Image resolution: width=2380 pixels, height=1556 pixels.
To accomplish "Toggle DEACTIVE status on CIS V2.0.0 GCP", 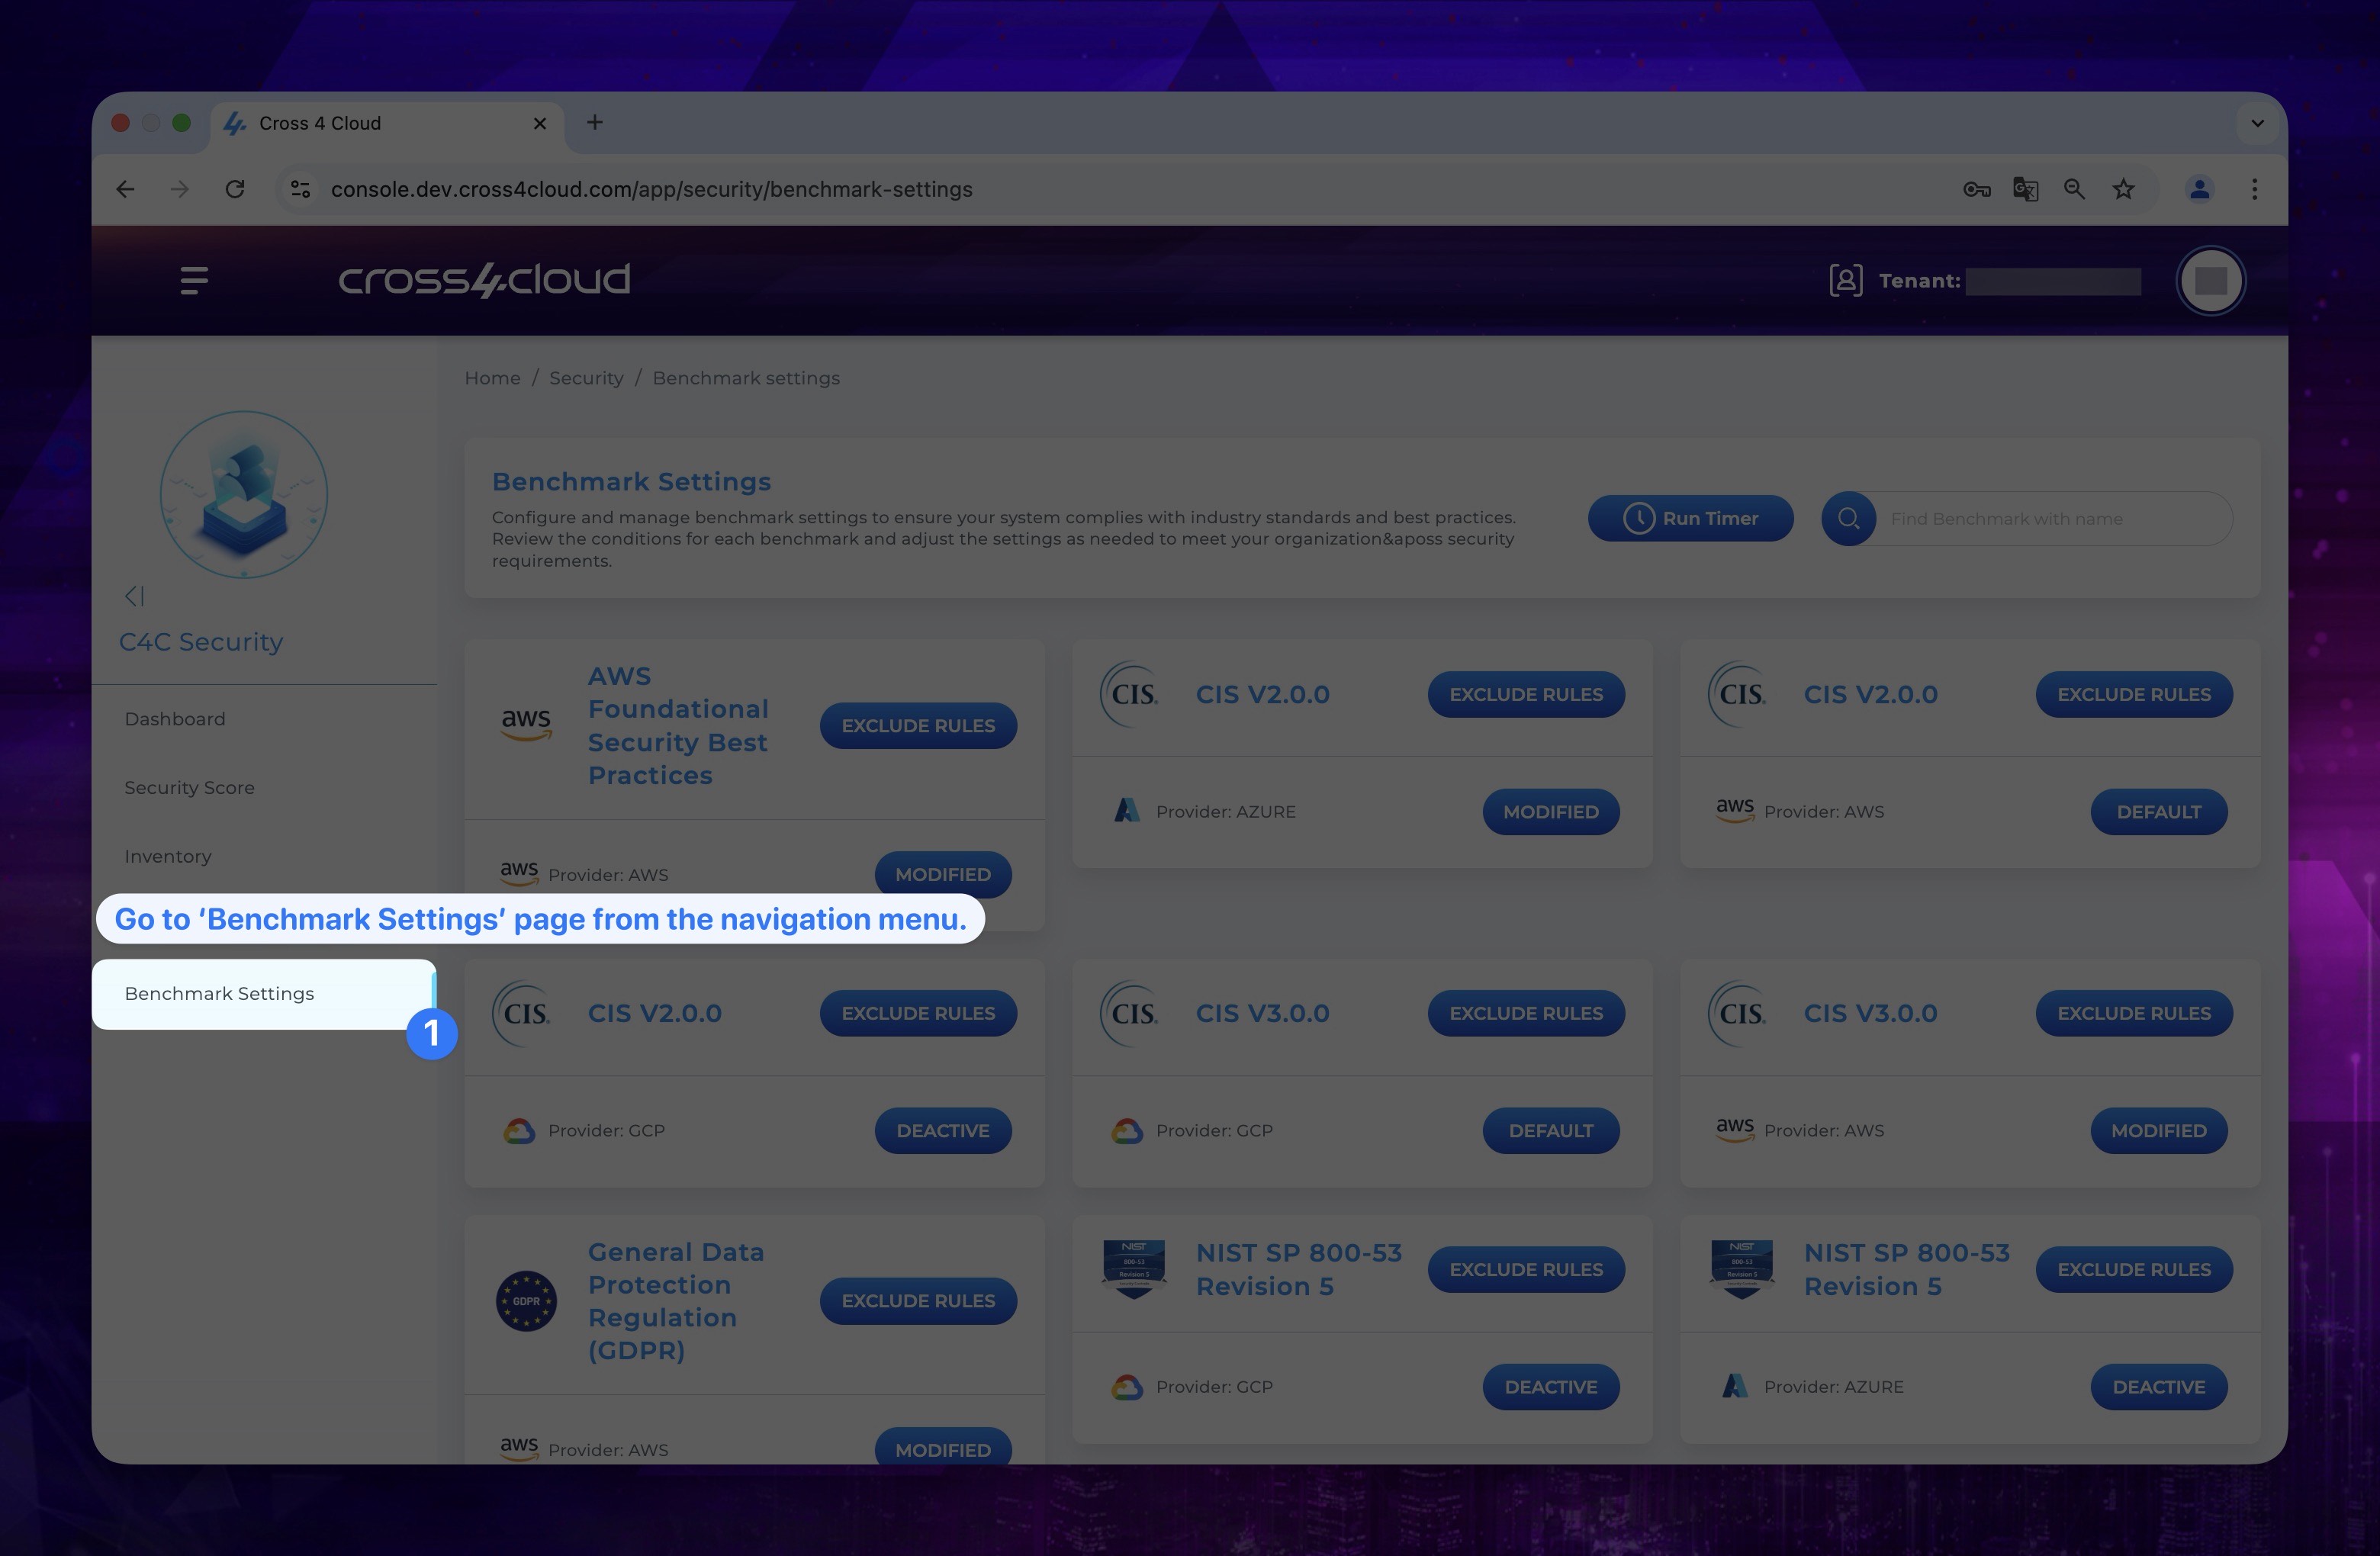I will (943, 1130).
